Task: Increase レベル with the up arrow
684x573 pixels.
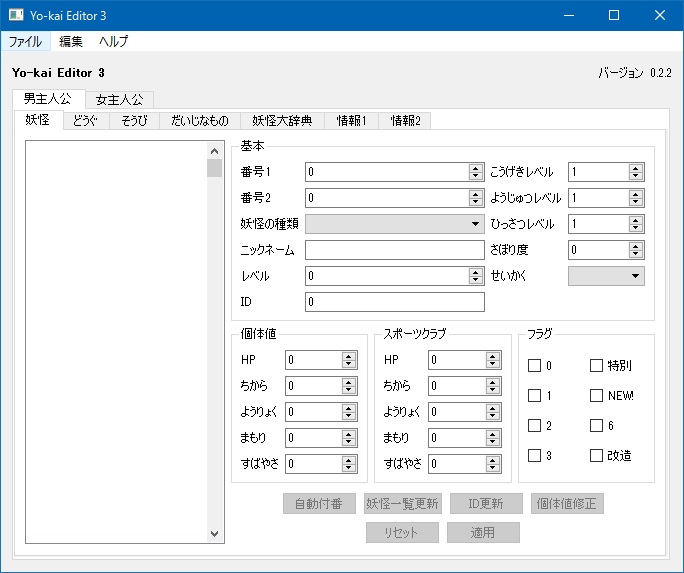Action: (475, 272)
